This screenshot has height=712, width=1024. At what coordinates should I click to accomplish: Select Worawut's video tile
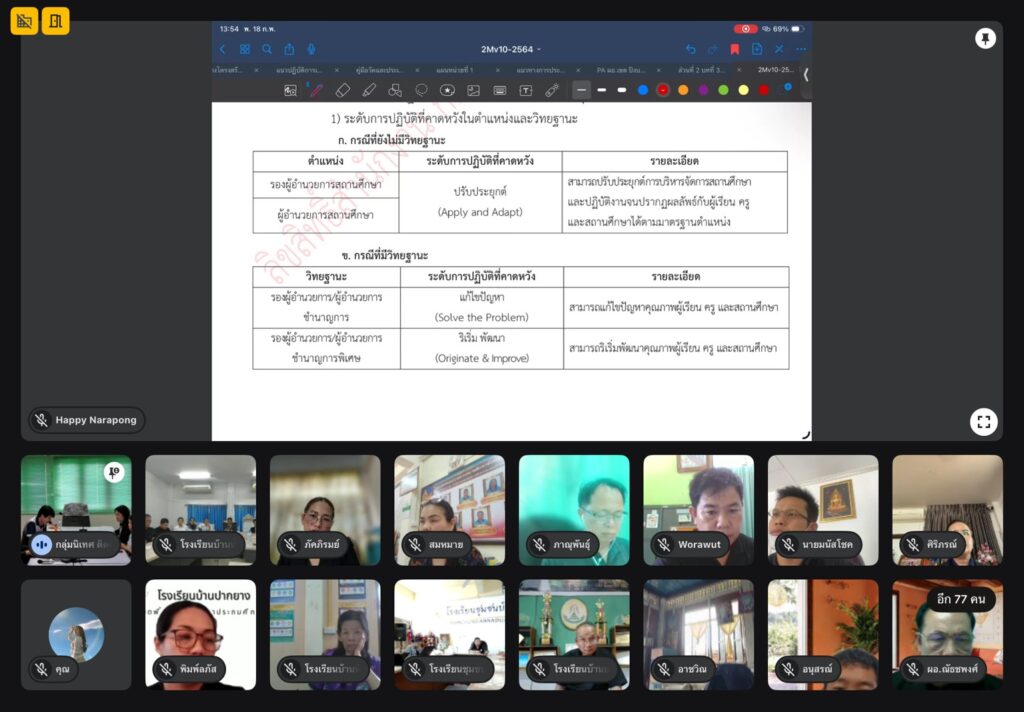[698, 510]
